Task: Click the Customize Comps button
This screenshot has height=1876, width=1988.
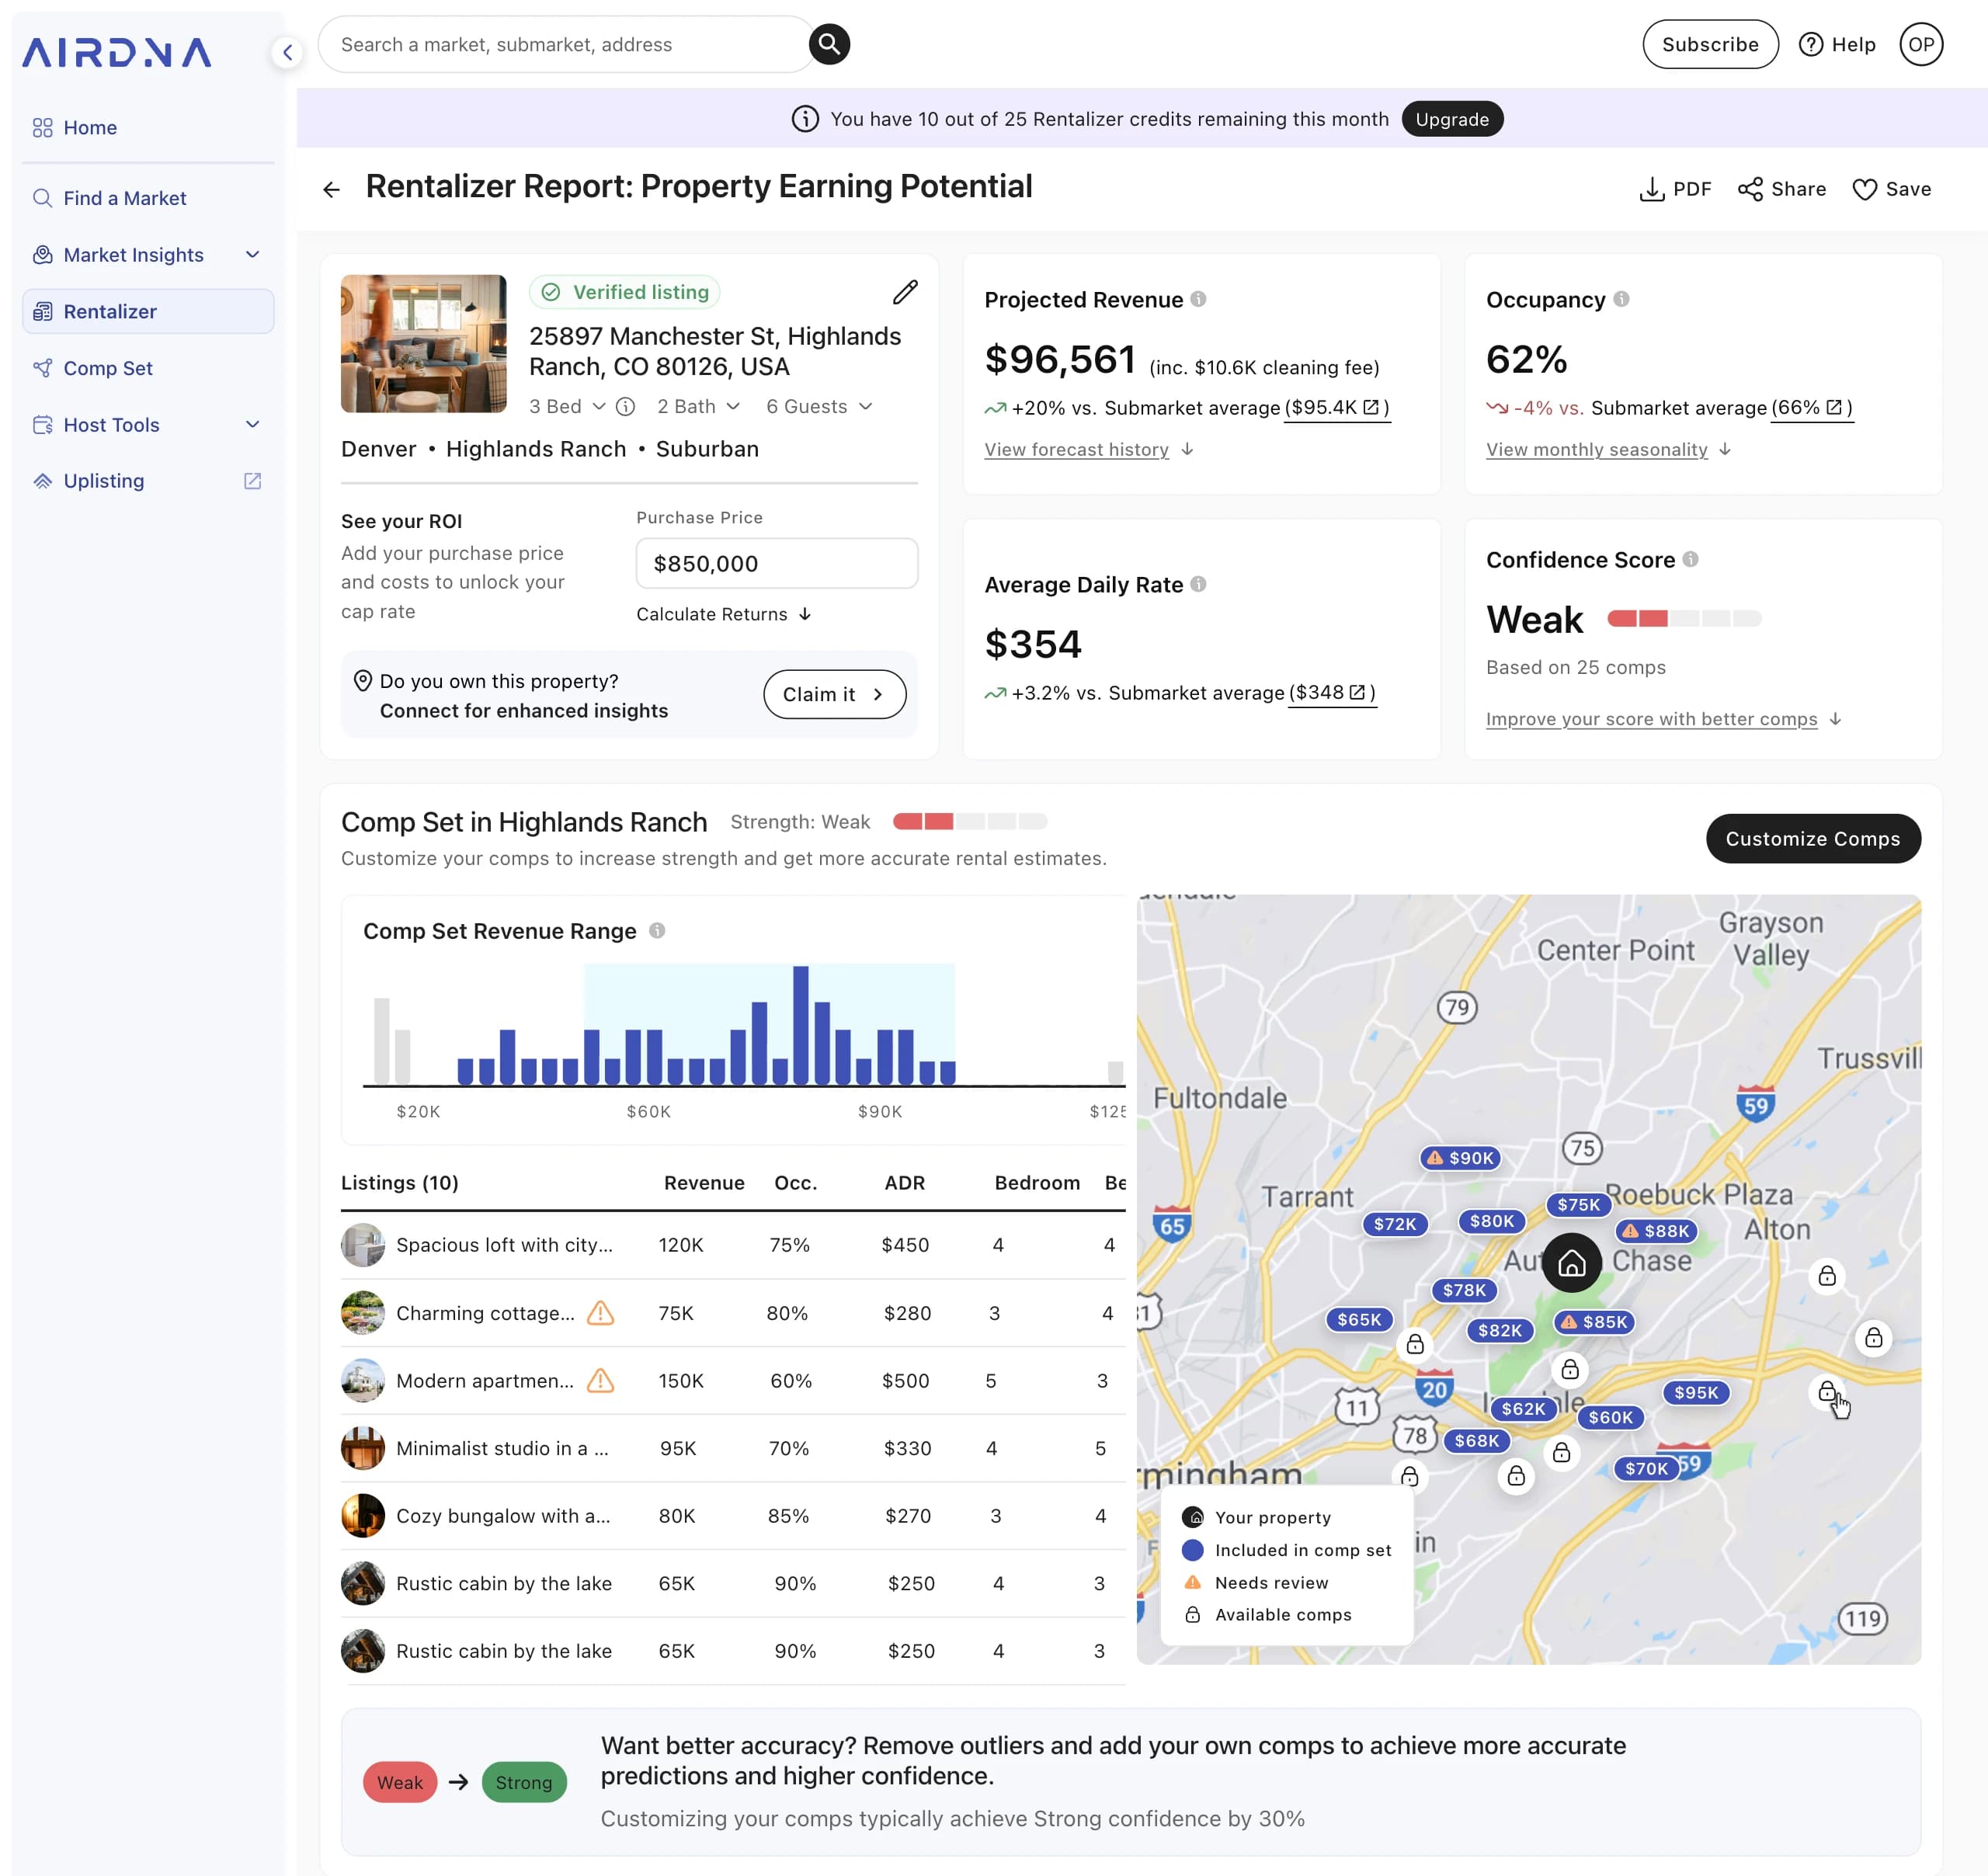Action: [x=1812, y=838]
